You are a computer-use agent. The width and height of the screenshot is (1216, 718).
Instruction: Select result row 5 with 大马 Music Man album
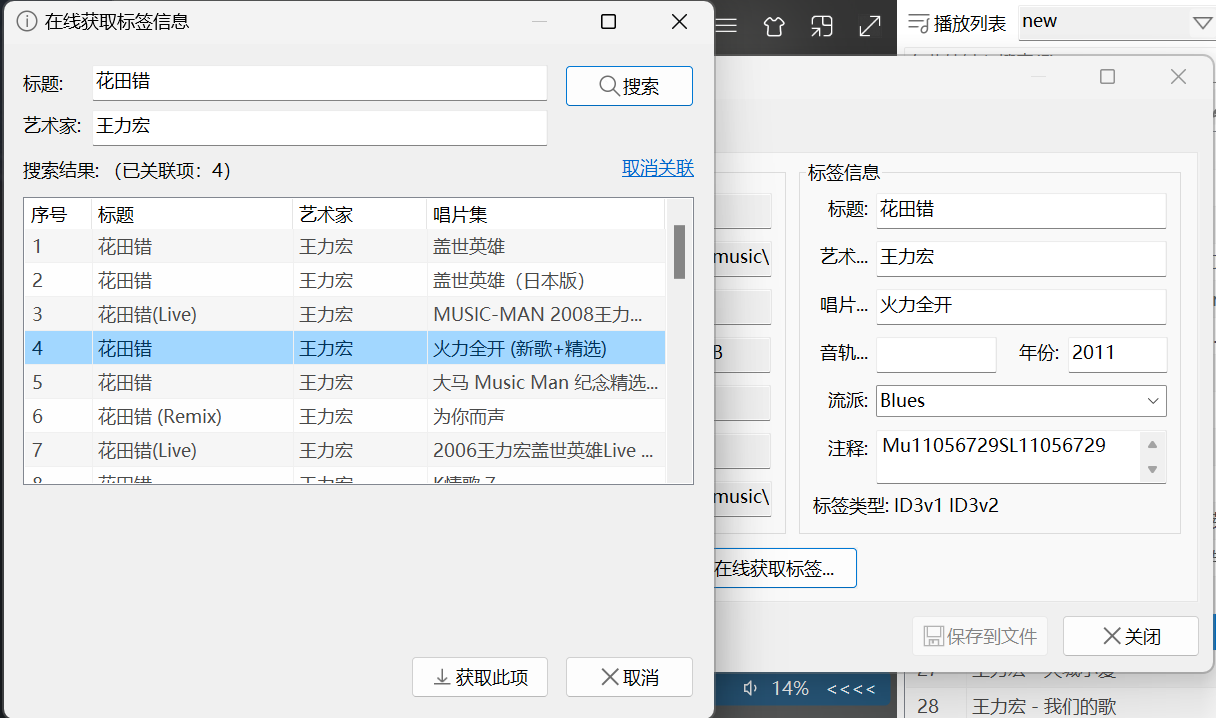pos(350,382)
